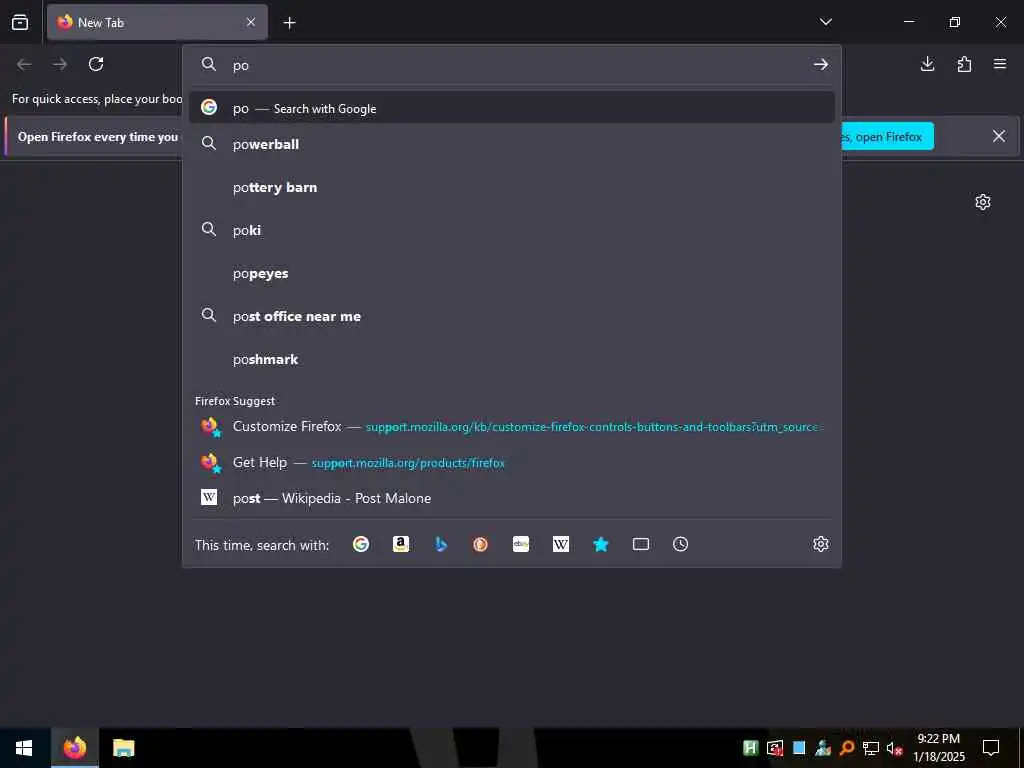Search this time with eBay
Screen dimensions: 1024x768
[x=520, y=544]
